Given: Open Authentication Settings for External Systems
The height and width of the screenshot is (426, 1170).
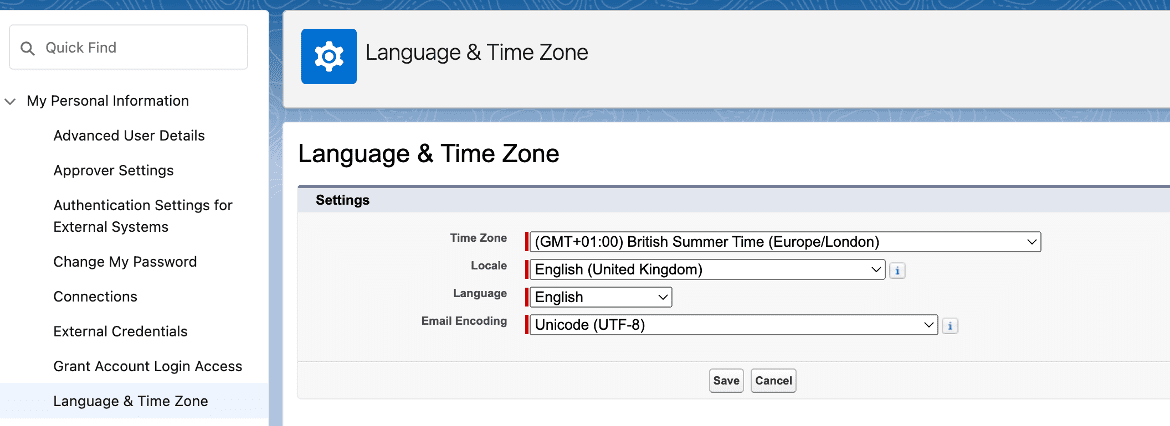Looking at the screenshot, I should click(x=142, y=216).
